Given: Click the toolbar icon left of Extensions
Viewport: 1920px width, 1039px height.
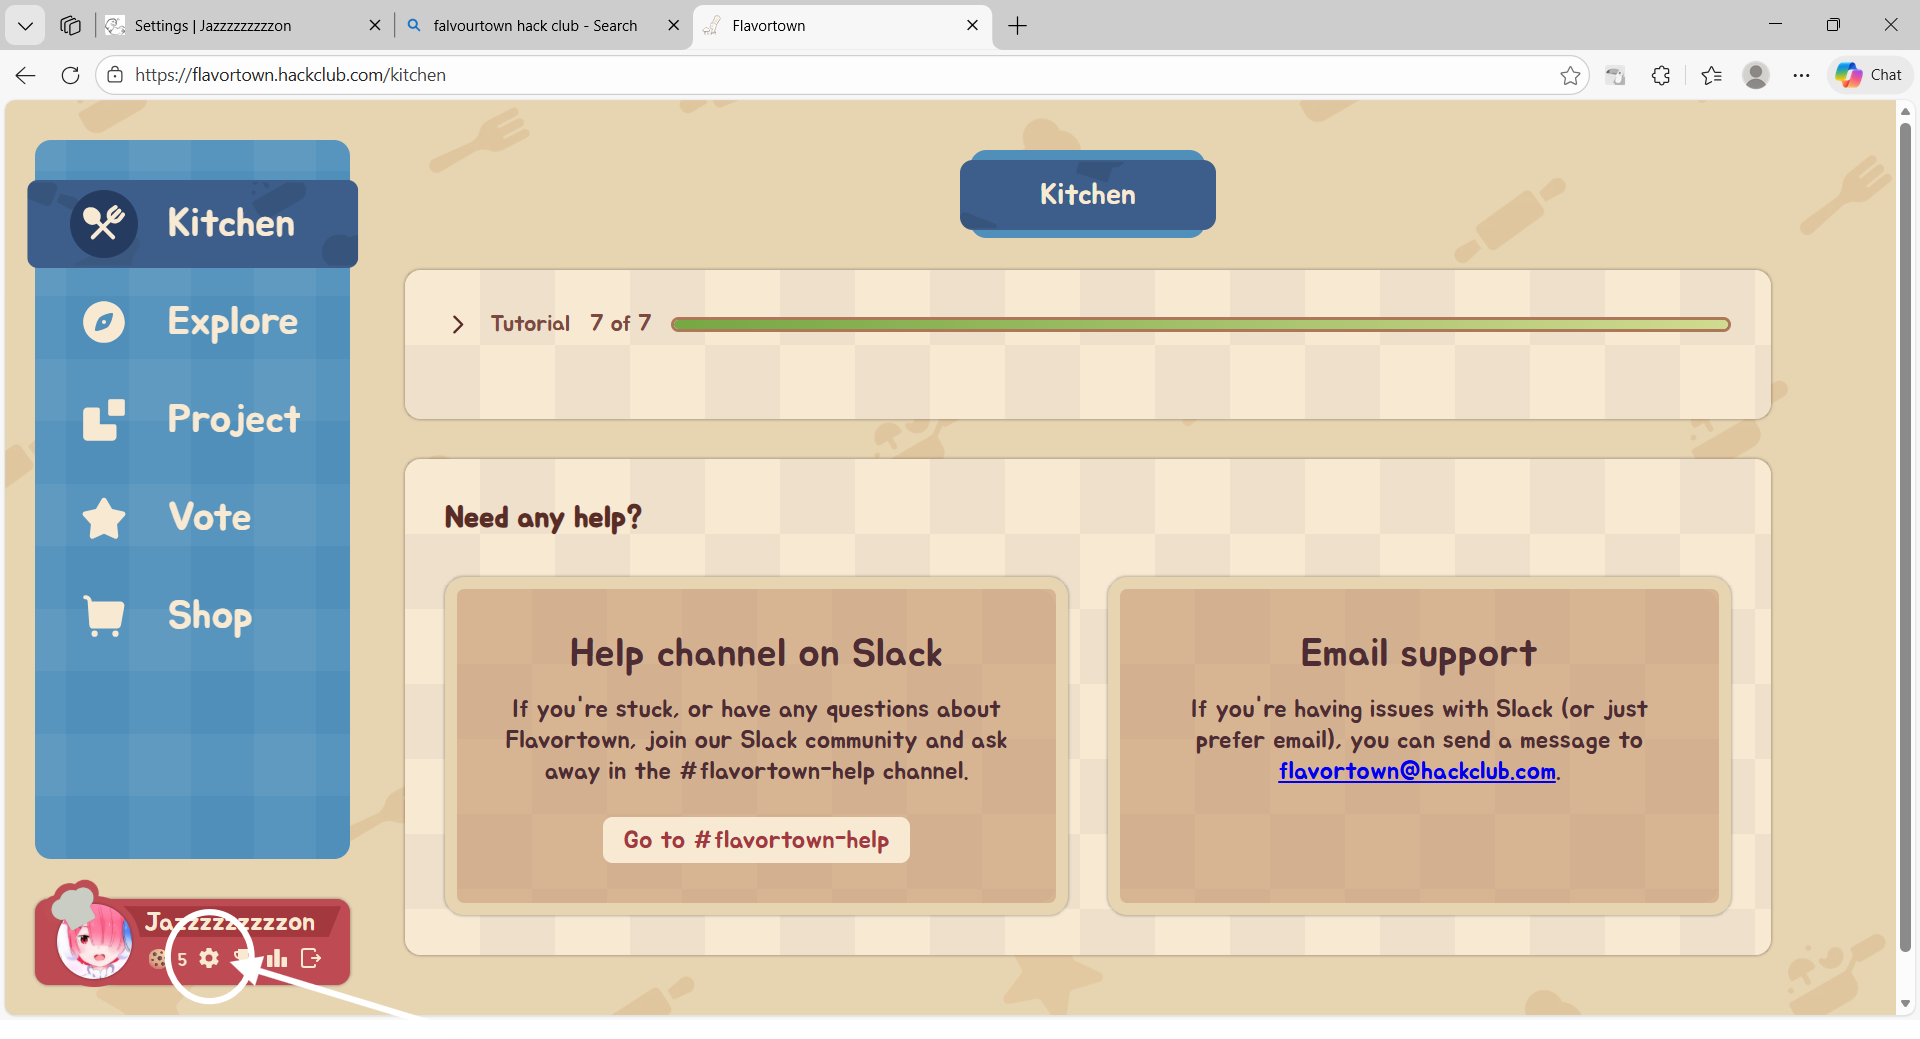Looking at the screenshot, I should pos(1615,75).
